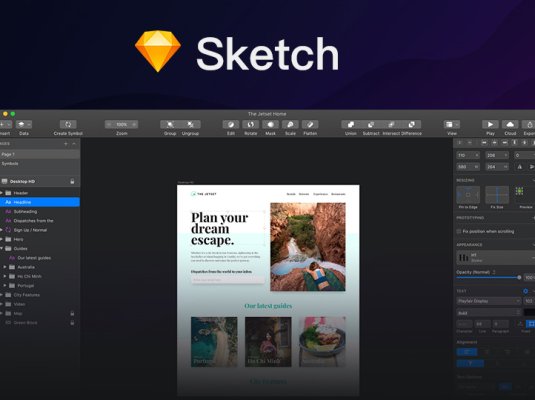Open the H1 text style dropdown
The width and height of the screenshot is (535, 400).
(x=495, y=258)
